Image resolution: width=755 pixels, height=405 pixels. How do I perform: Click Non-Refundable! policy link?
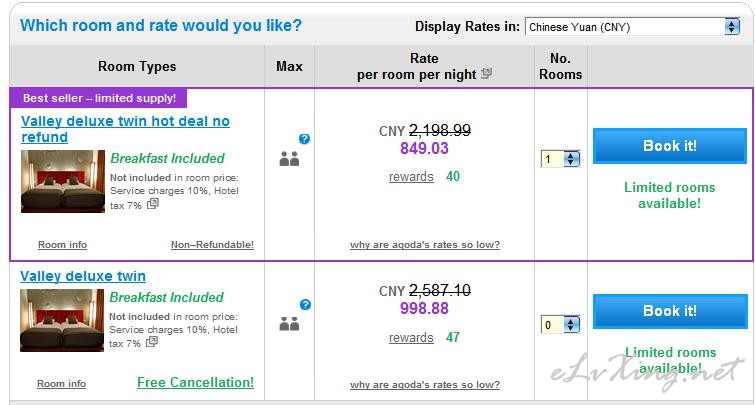[212, 245]
